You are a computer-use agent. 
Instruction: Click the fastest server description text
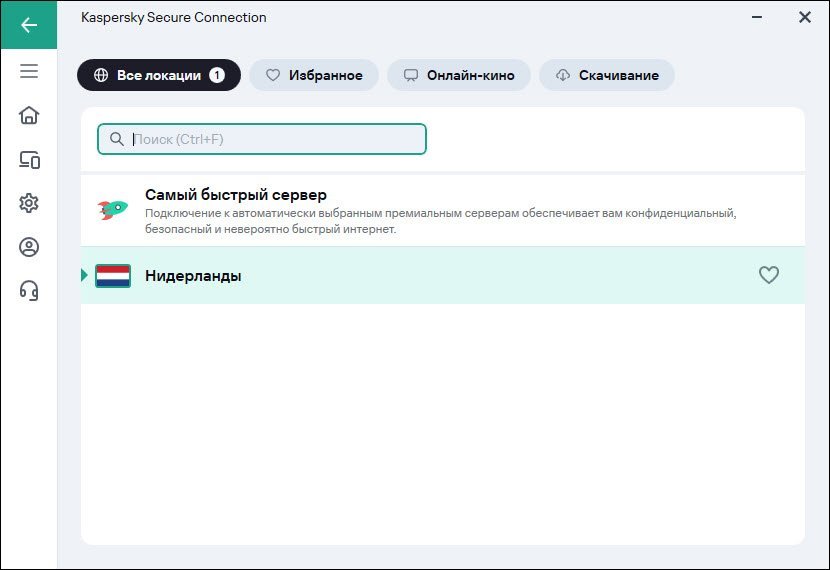440,221
